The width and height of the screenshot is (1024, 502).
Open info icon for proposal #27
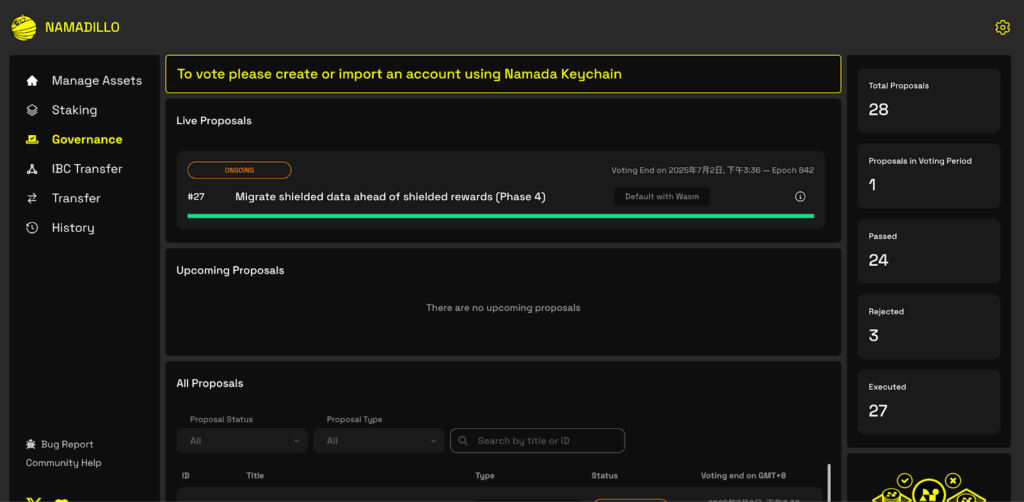(x=800, y=196)
